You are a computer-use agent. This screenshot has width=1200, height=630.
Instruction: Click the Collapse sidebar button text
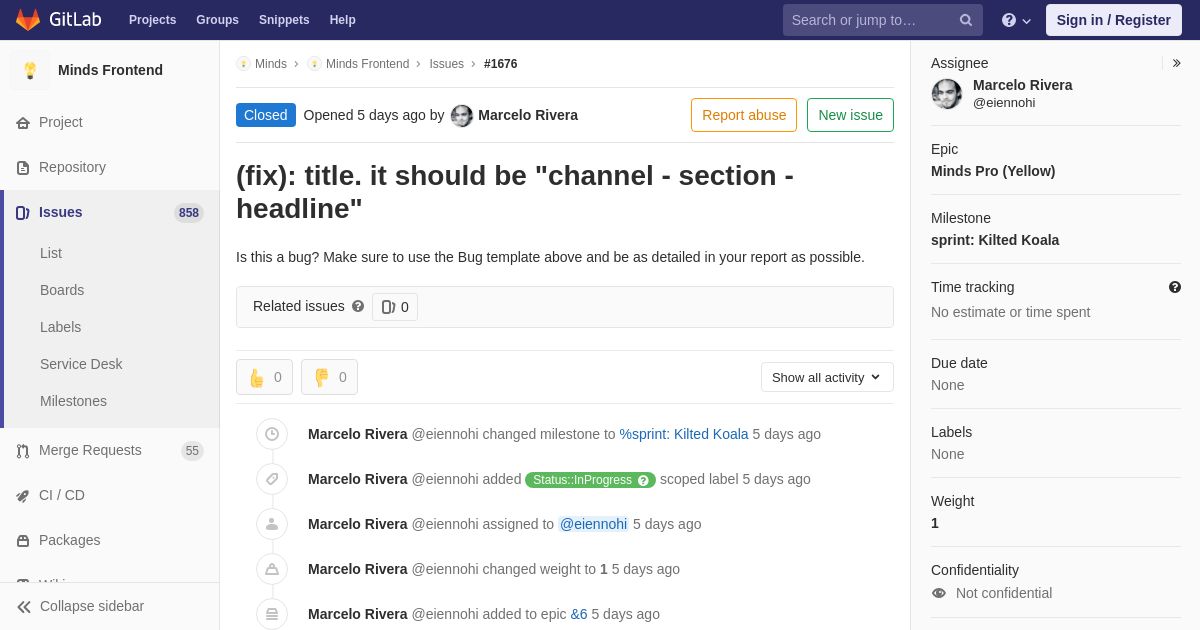pyautogui.click(x=92, y=606)
